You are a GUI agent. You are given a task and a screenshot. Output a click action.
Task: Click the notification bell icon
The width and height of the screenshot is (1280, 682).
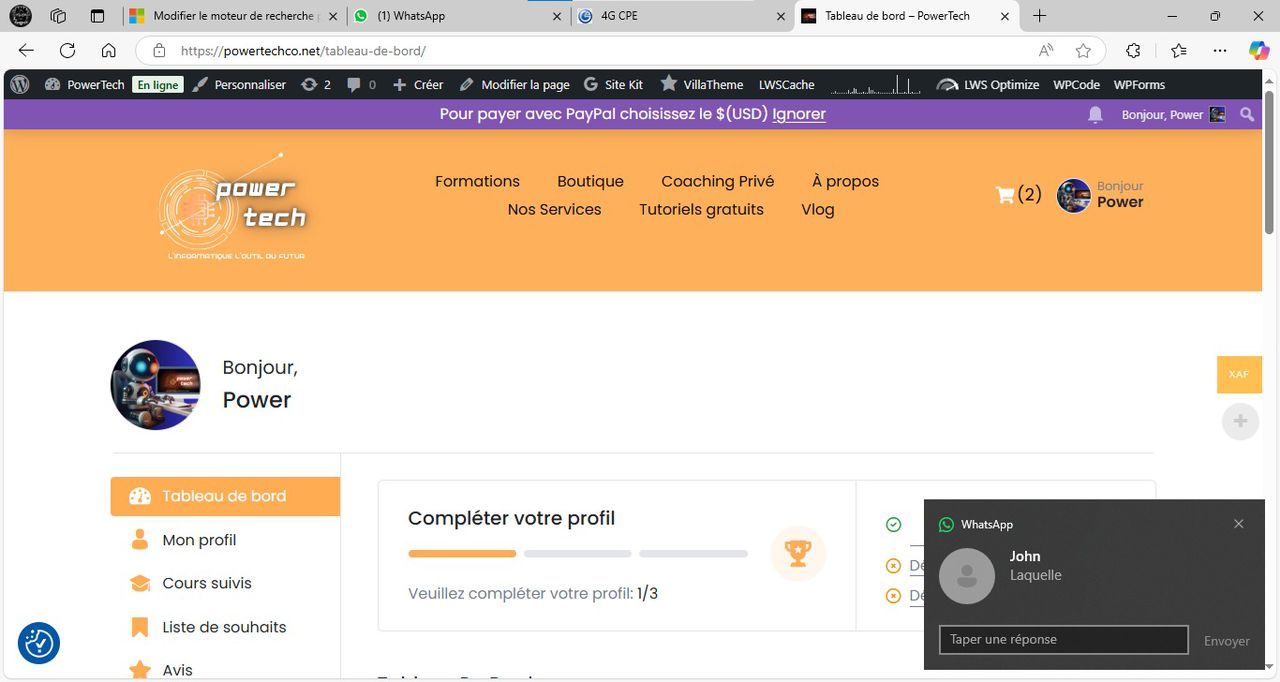(x=1095, y=115)
